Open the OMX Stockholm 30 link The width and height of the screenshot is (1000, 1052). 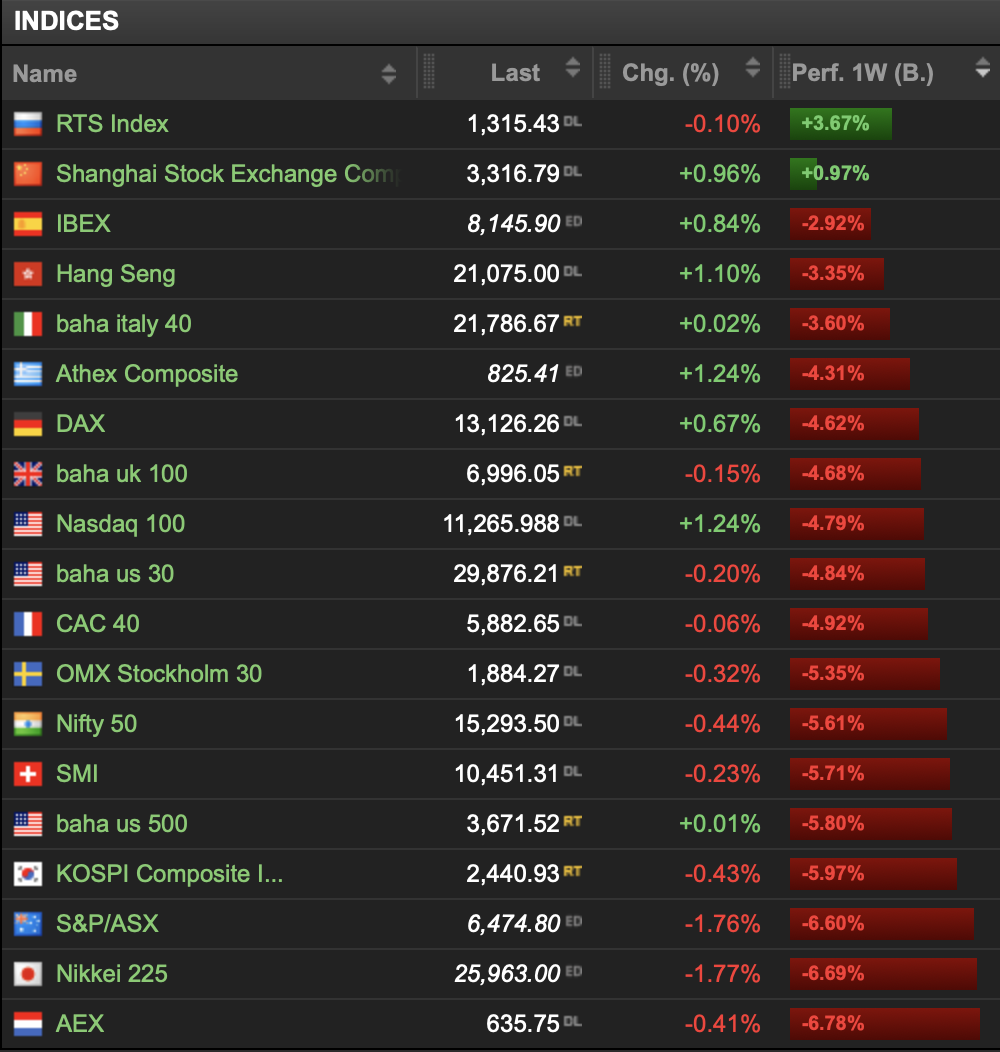[x=158, y=674]
